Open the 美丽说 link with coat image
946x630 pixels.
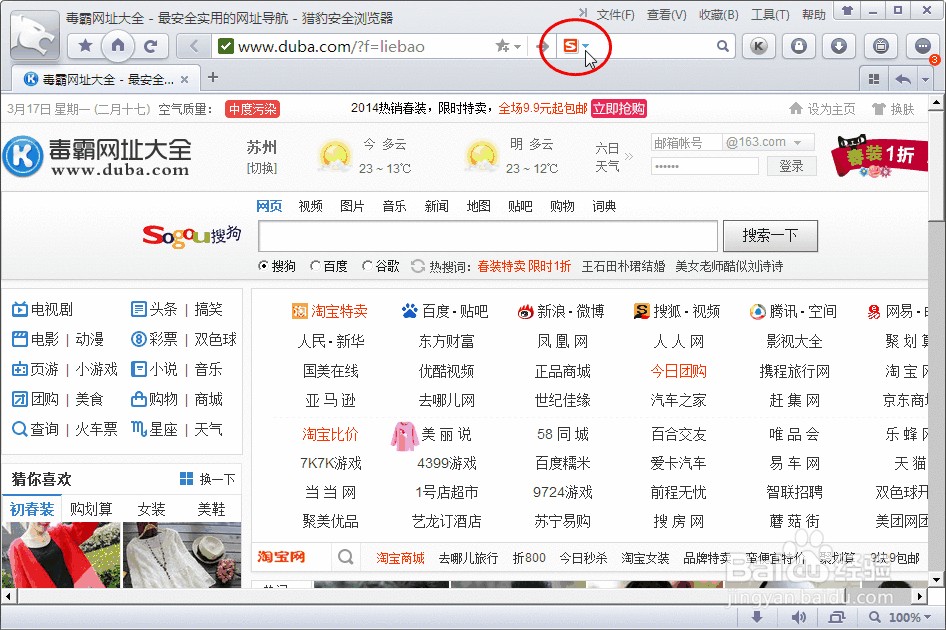click(432, 435)
